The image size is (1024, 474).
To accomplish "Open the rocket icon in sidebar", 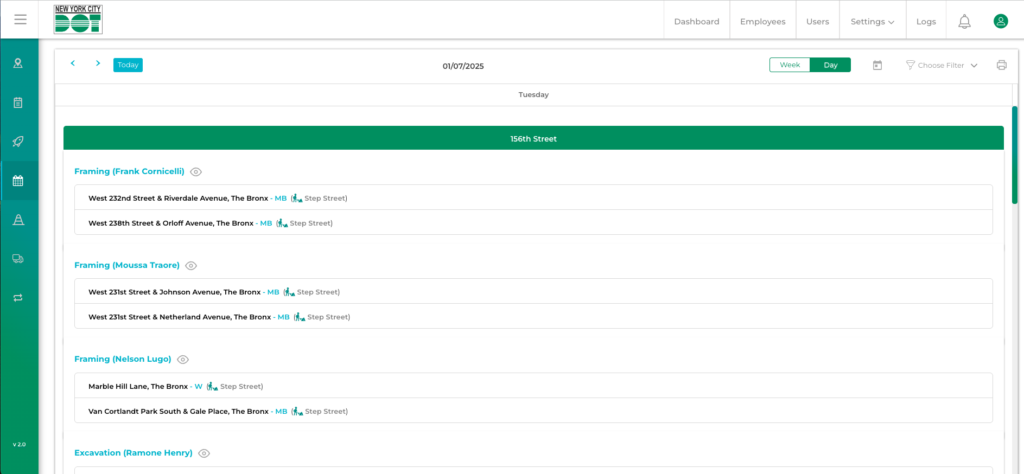I will coord(18,142).
